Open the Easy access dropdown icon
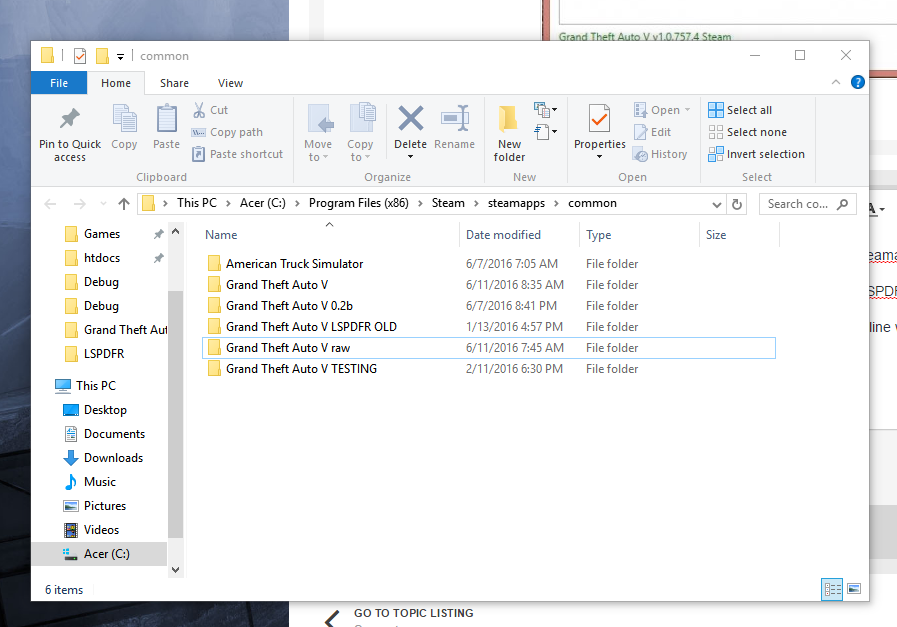The image size is (897, 627). pyautogui.click(x=546, y=132)
